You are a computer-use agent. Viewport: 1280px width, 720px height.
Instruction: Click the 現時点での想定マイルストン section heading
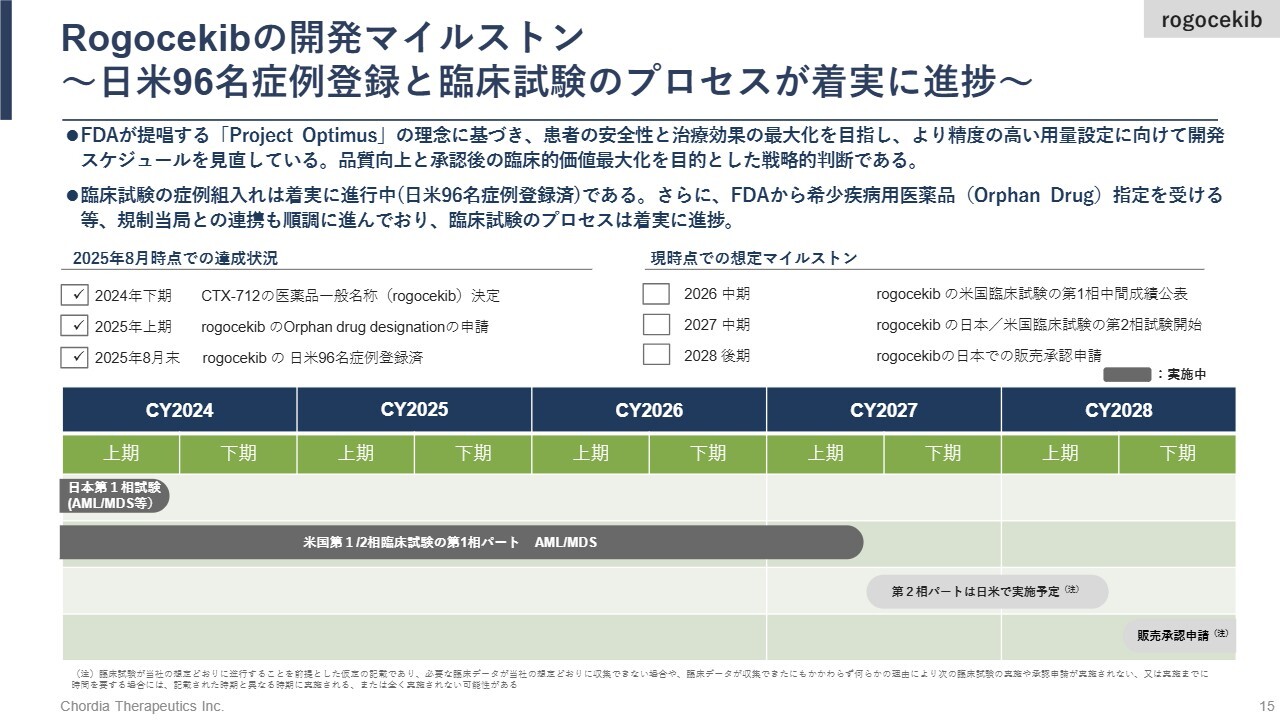pyautogui.click(x=754, y=258)
